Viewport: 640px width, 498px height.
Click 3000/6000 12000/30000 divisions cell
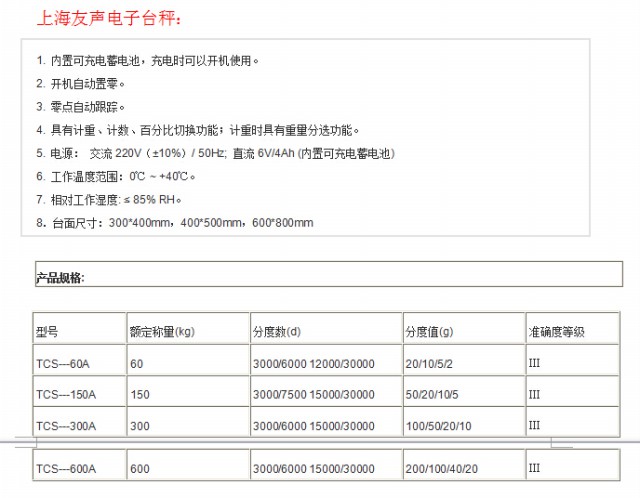point(313,364)
